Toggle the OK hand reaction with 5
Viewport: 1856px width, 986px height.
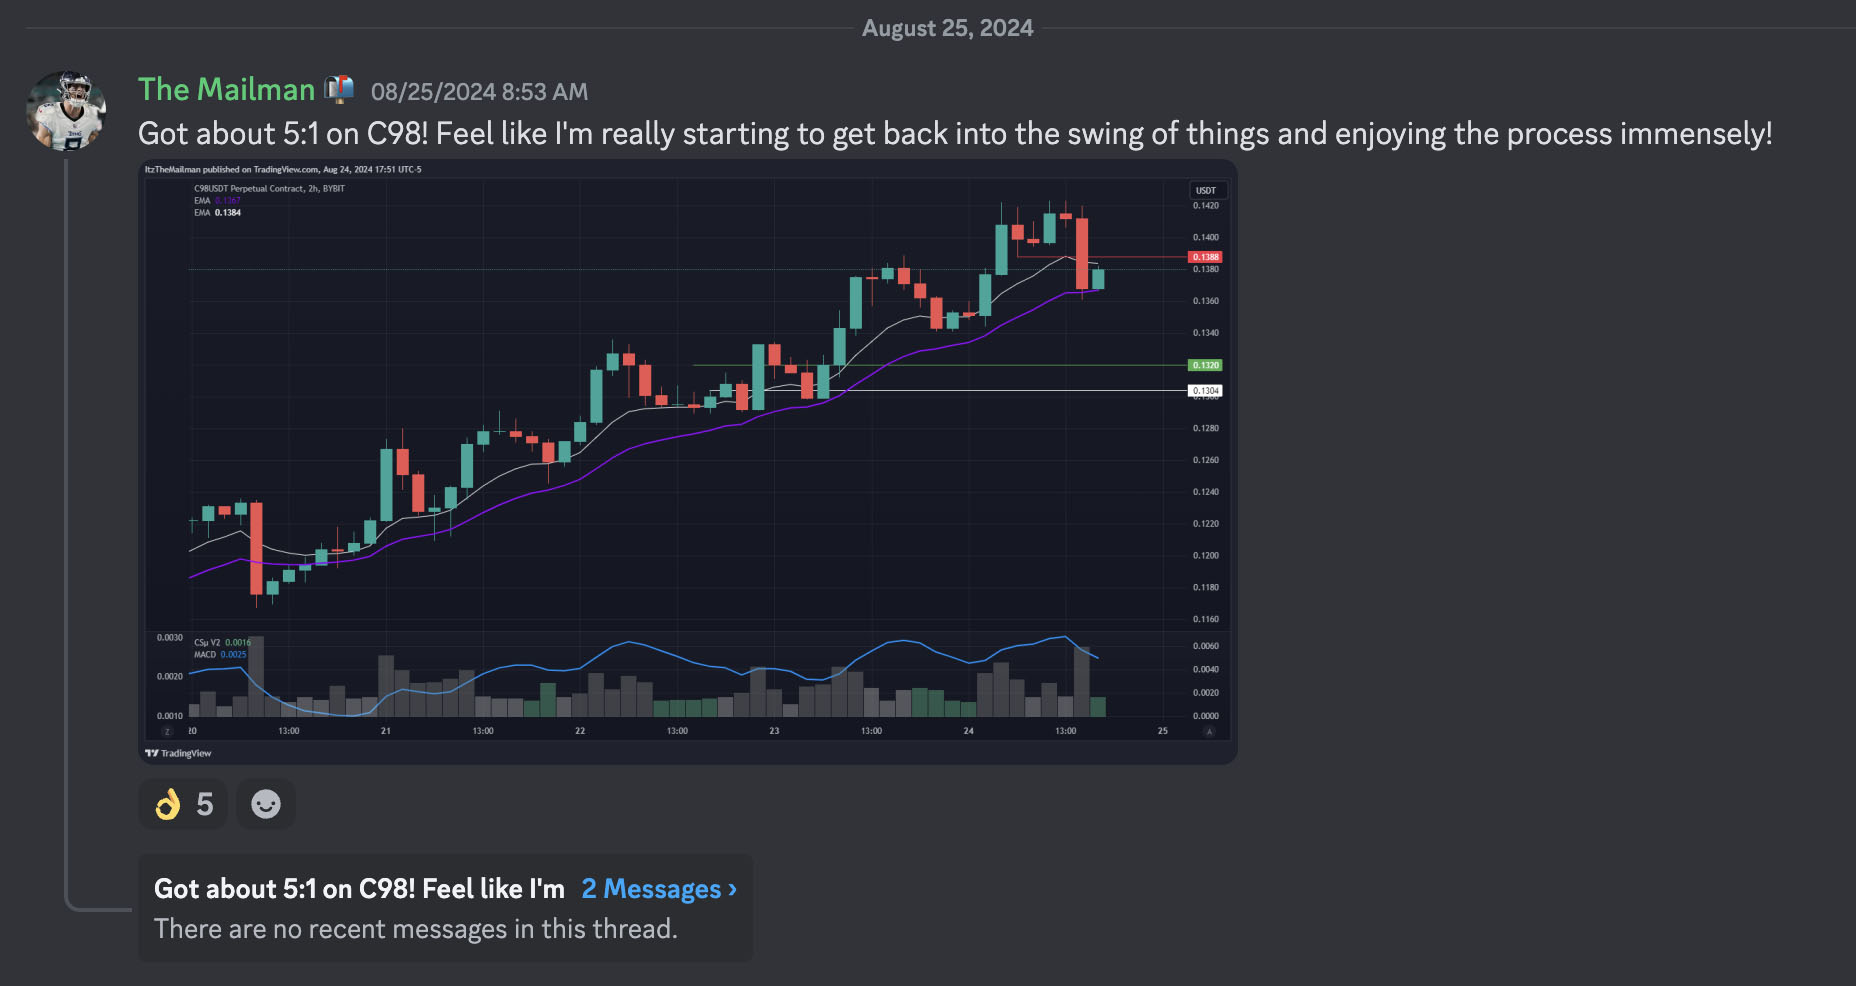pos(183,804)
